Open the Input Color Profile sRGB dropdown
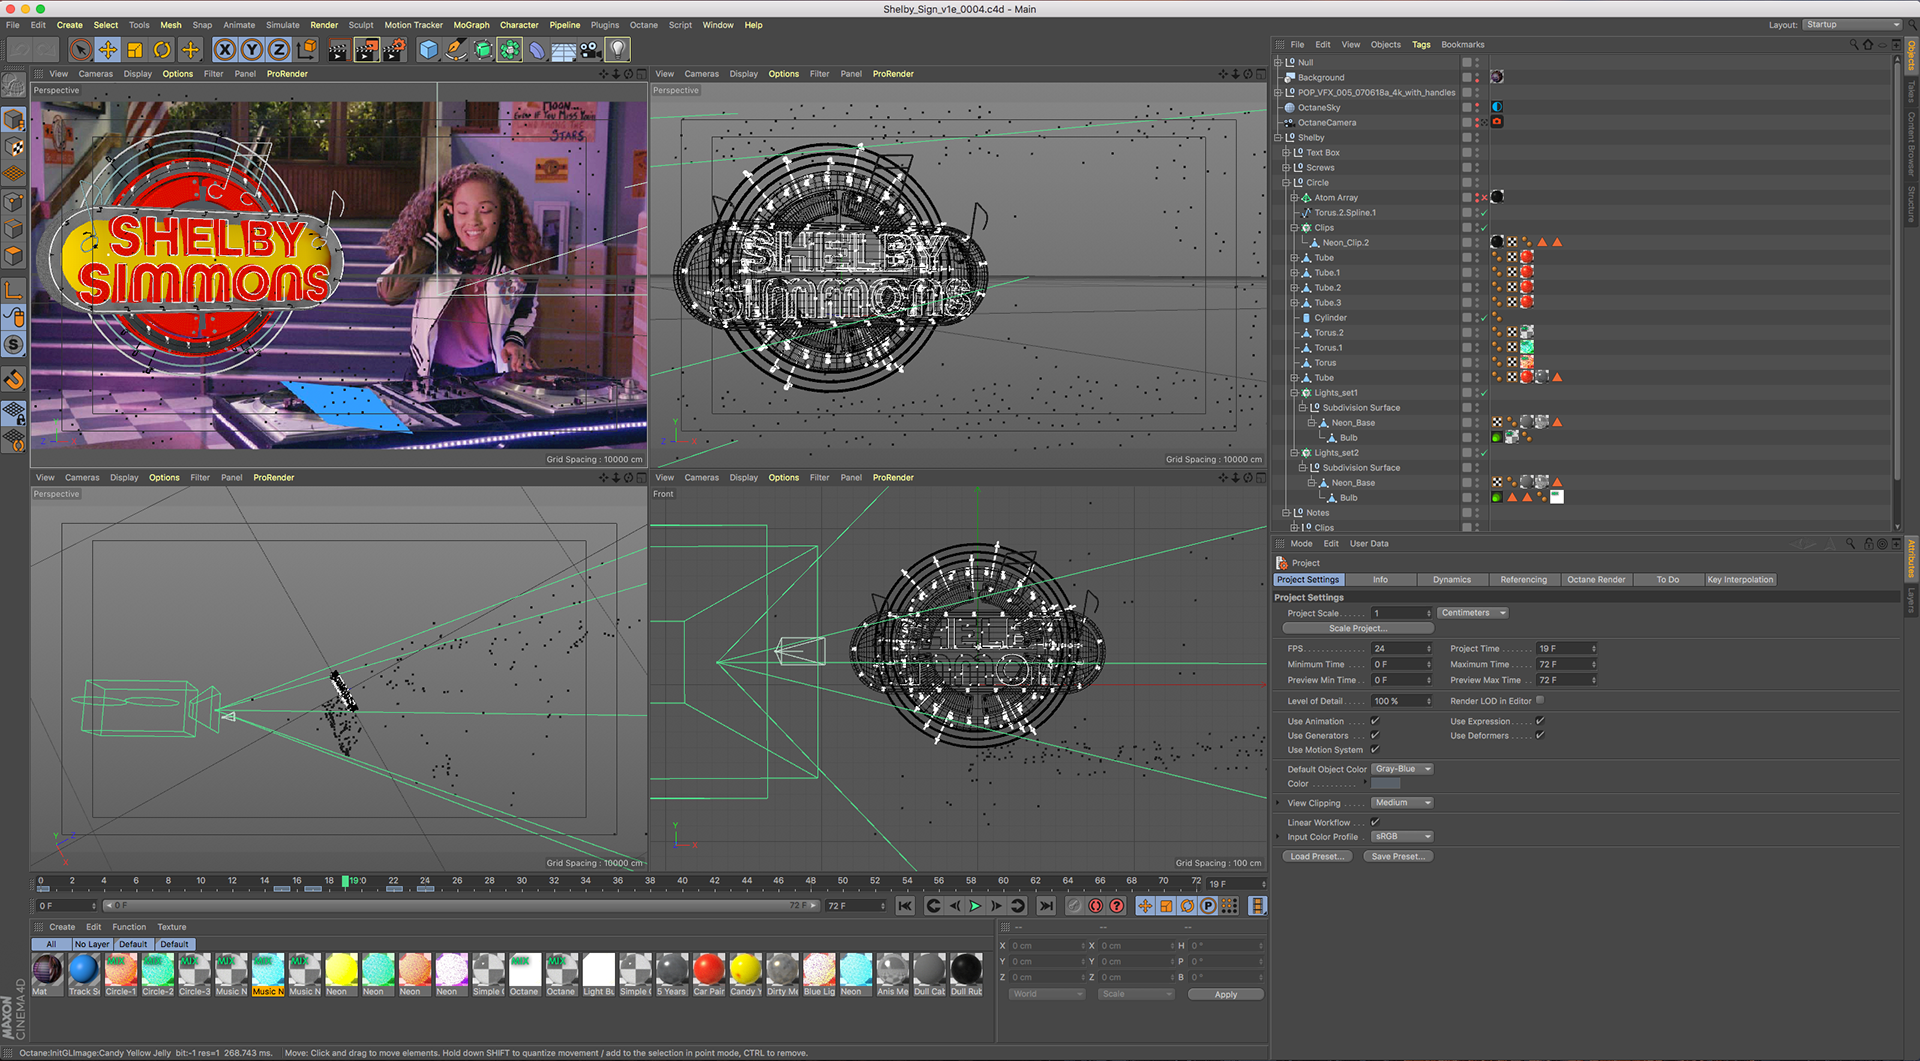 1403,837
